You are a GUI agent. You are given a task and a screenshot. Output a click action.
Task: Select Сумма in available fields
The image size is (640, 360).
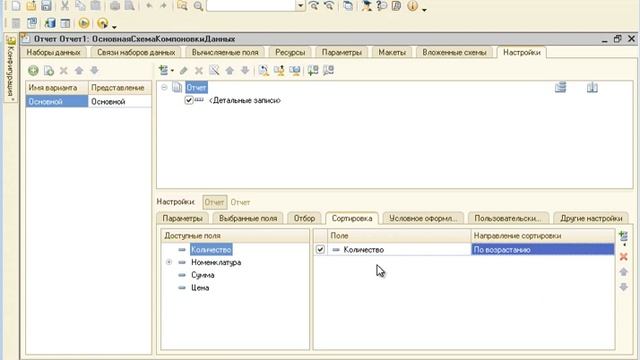click(203, 275)
